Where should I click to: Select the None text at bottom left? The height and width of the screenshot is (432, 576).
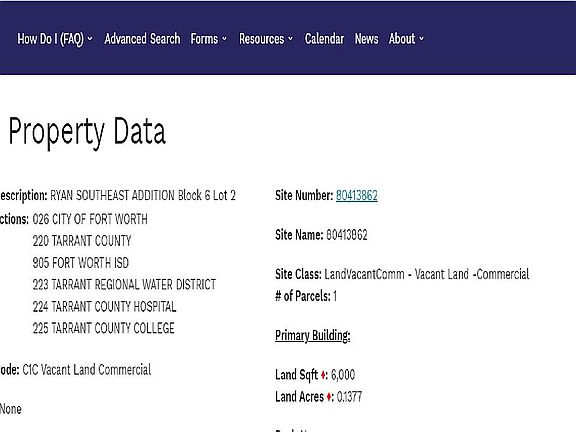click(10, 409)
